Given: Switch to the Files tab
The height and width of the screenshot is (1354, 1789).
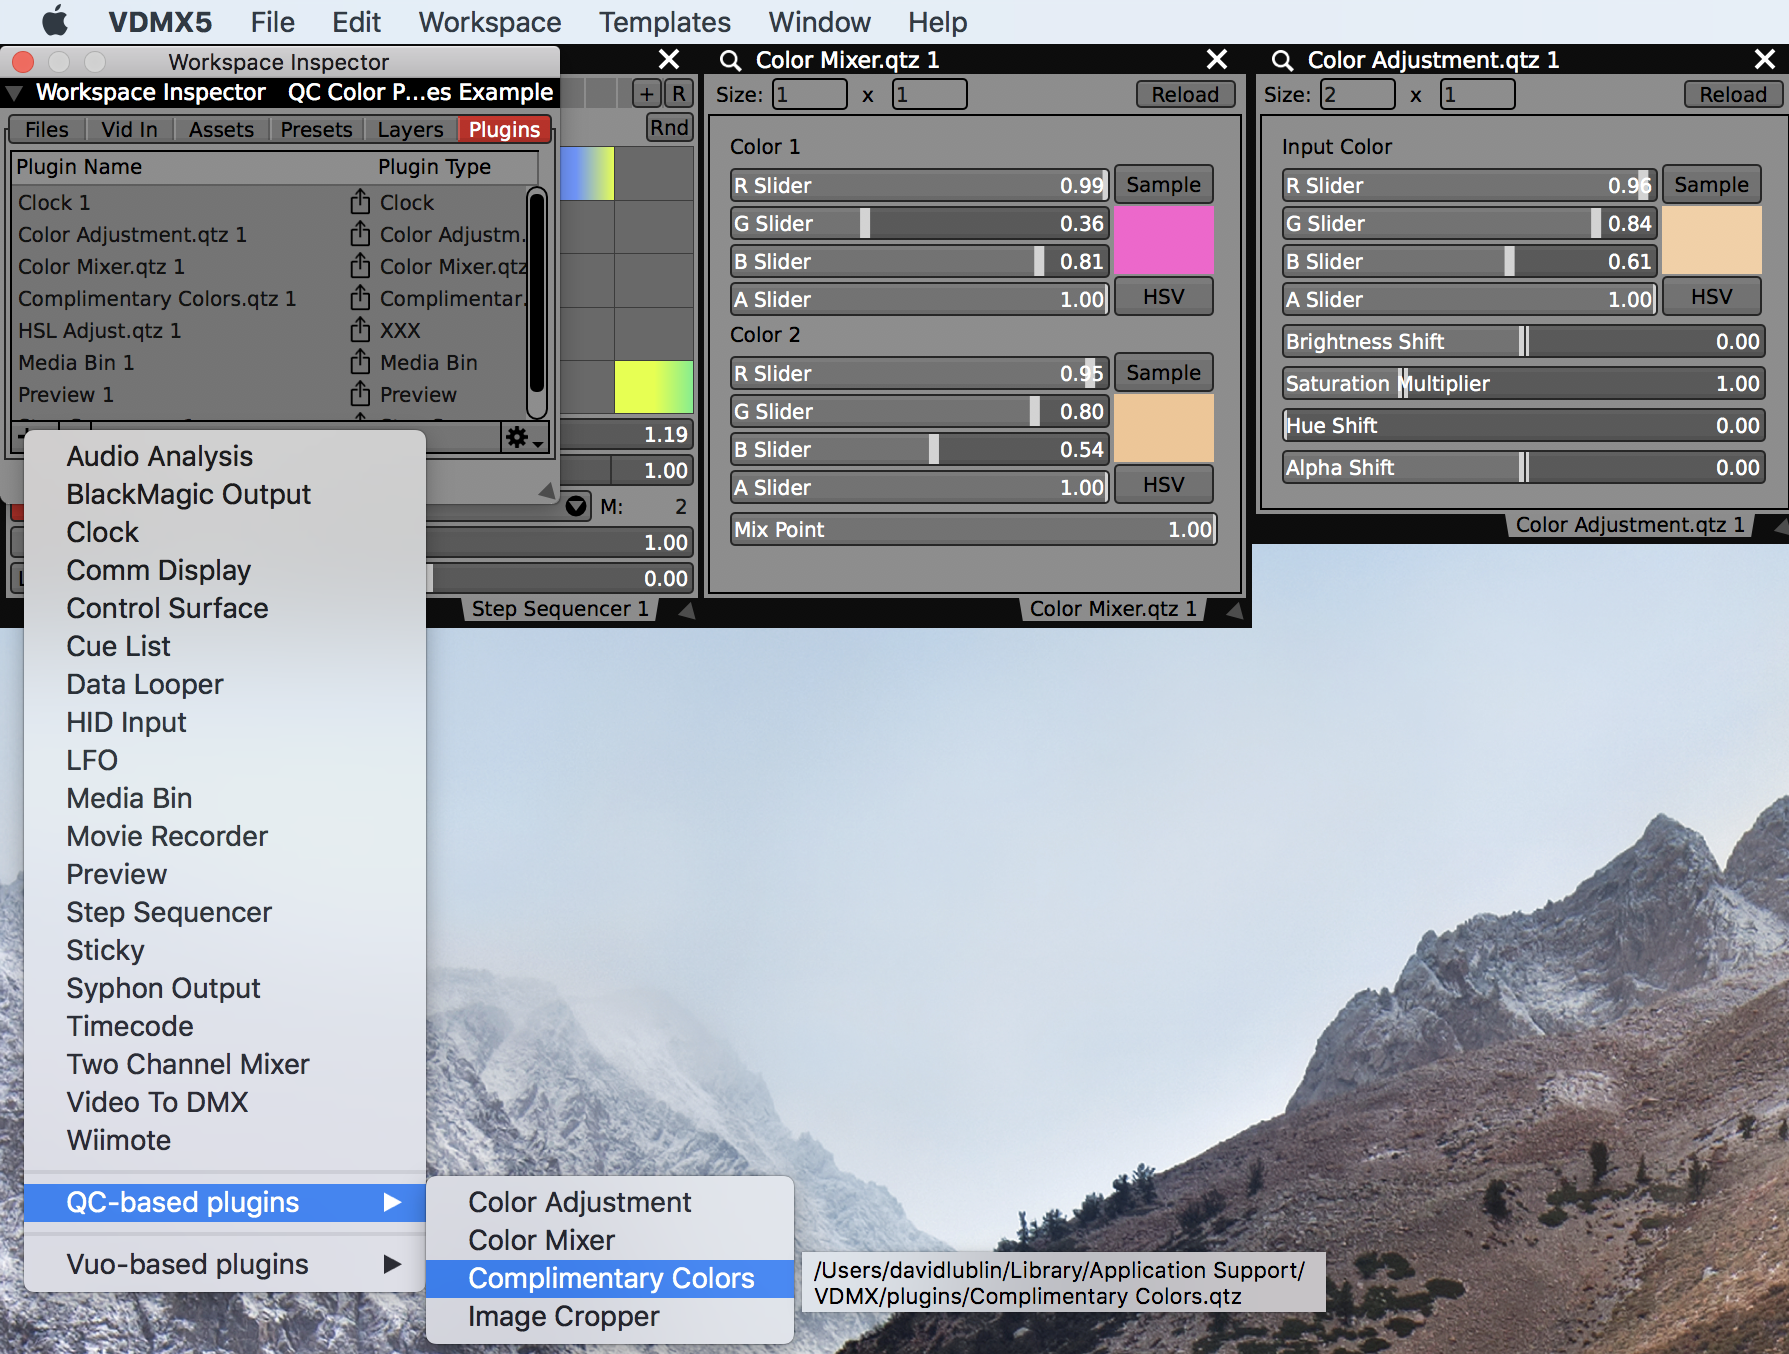Looking at the screenshot, I should tap(47, 130).
